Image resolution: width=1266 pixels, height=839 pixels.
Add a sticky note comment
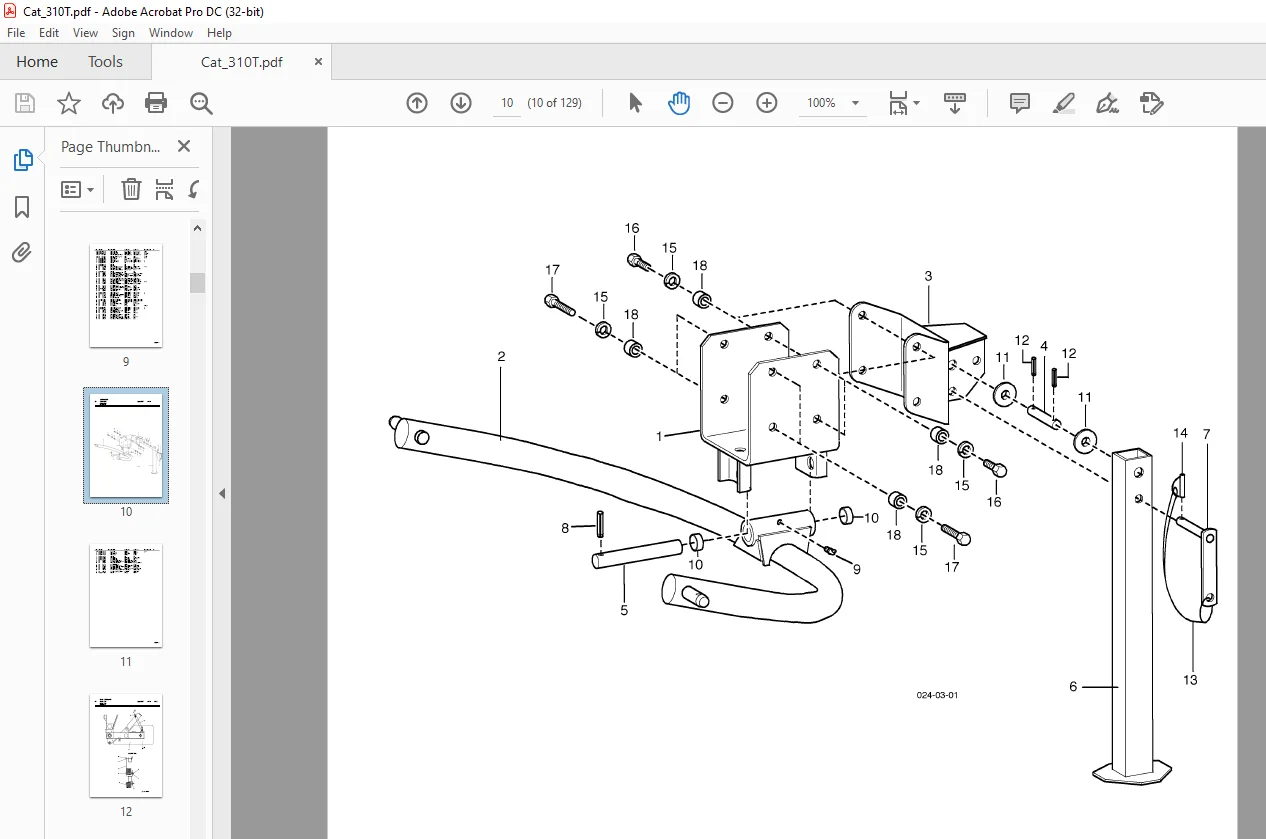point(1020,103)
